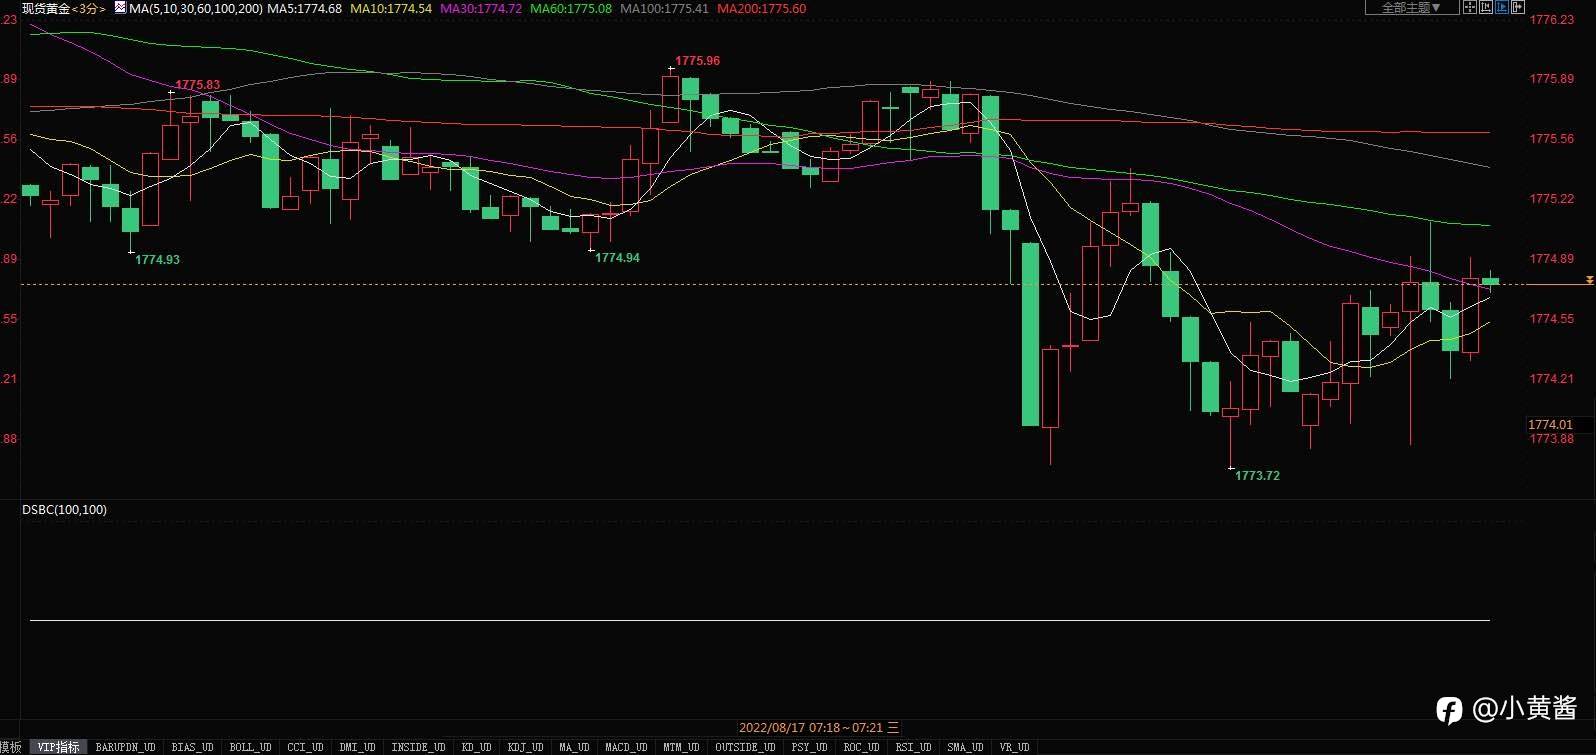This screenshot has height=755, width=1596.
Task: Click the 1775.83 peak price label
Action: point(197,85)
